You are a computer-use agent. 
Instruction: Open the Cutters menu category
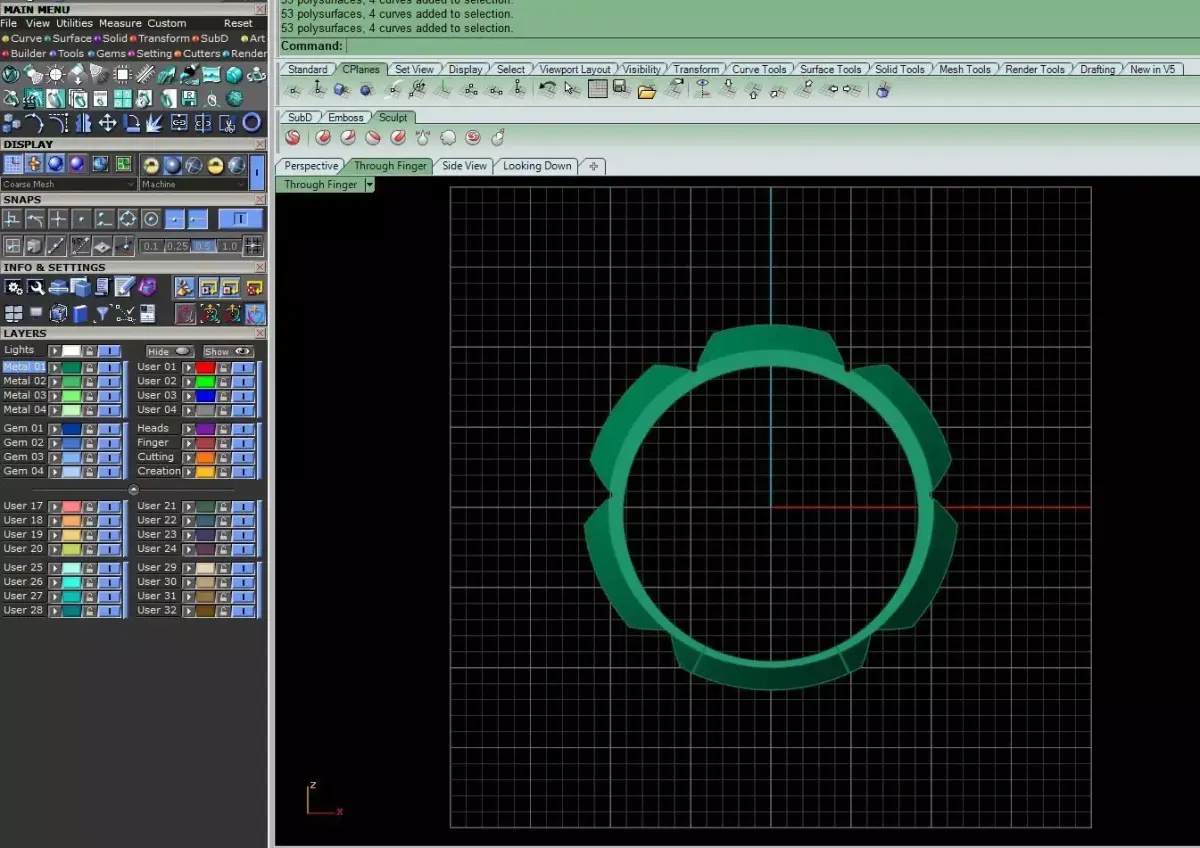[x=201, y=54]
